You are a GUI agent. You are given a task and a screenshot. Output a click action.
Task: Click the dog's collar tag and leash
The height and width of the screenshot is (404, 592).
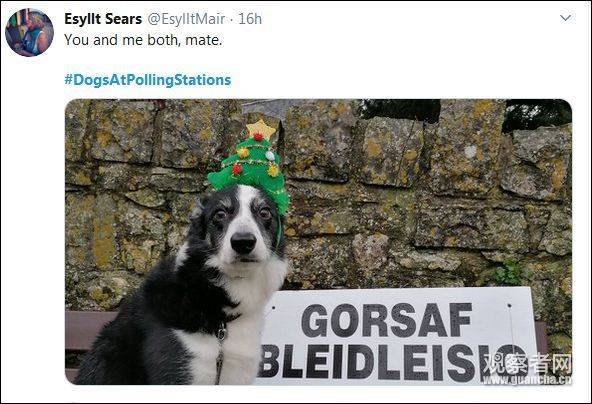coord(220,351)
